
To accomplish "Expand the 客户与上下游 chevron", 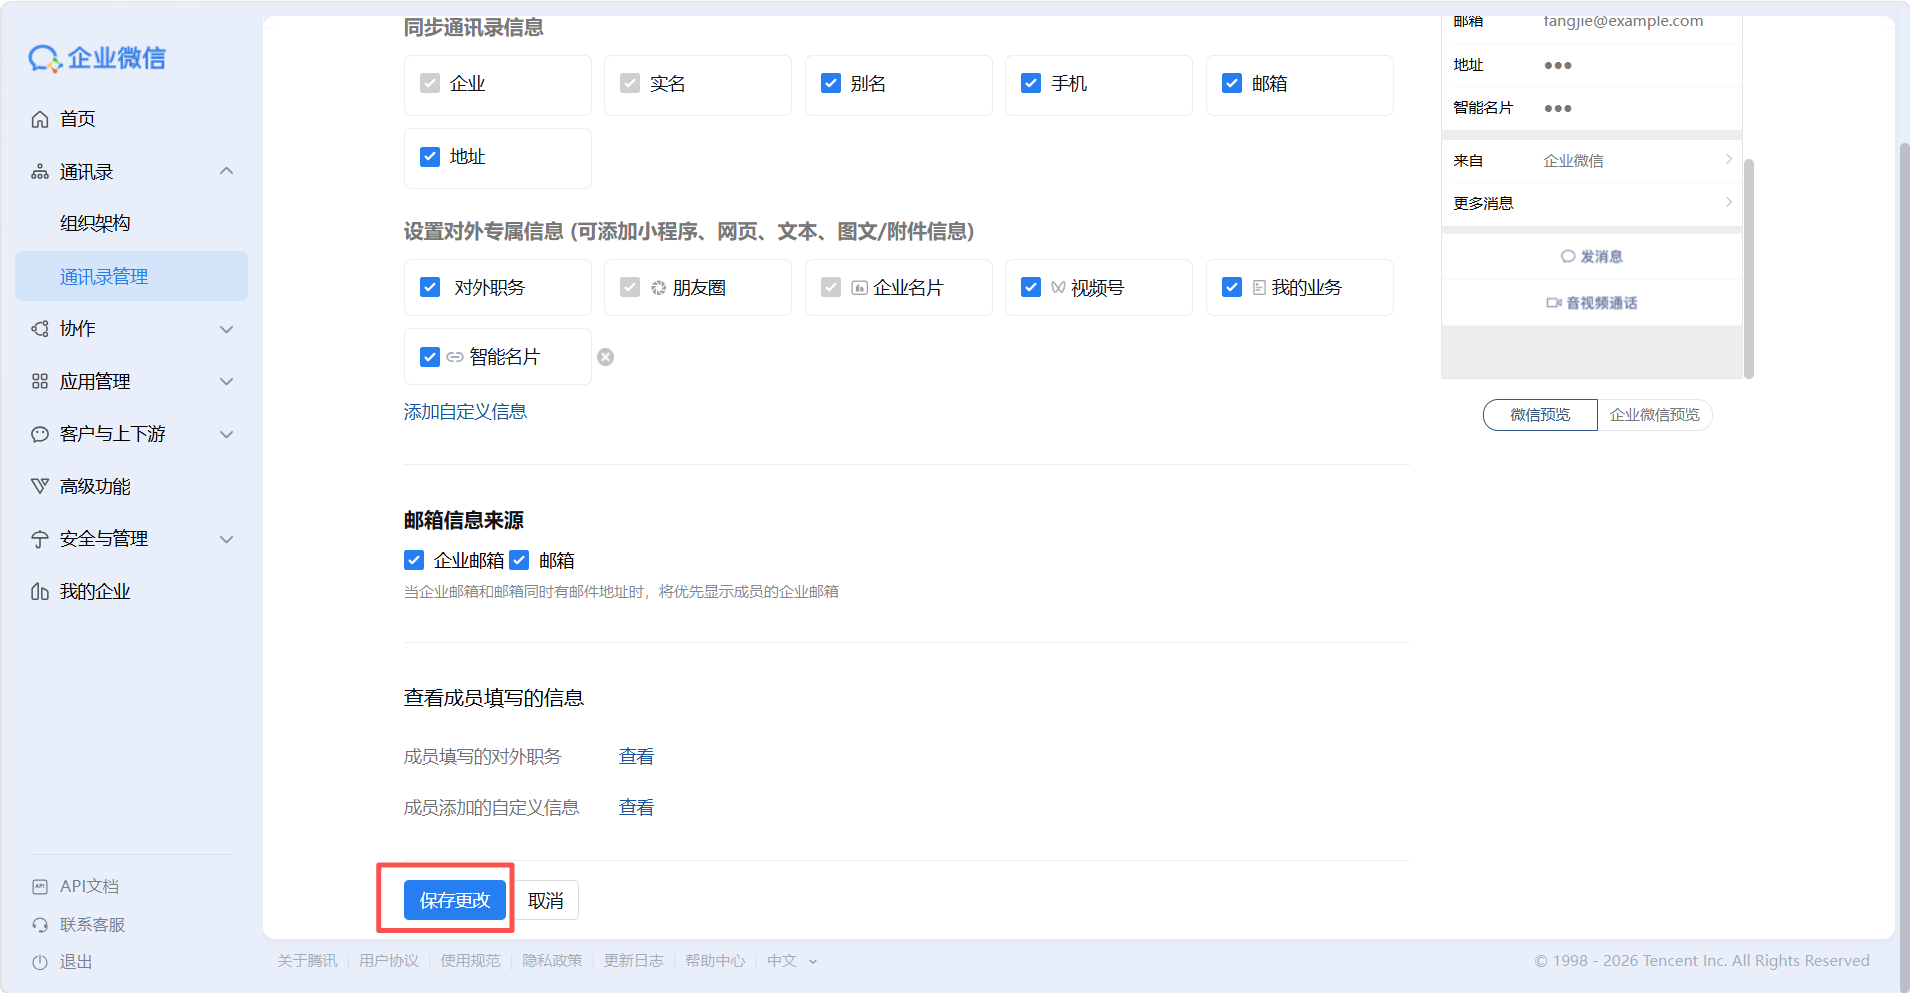I will coord(227,434).
